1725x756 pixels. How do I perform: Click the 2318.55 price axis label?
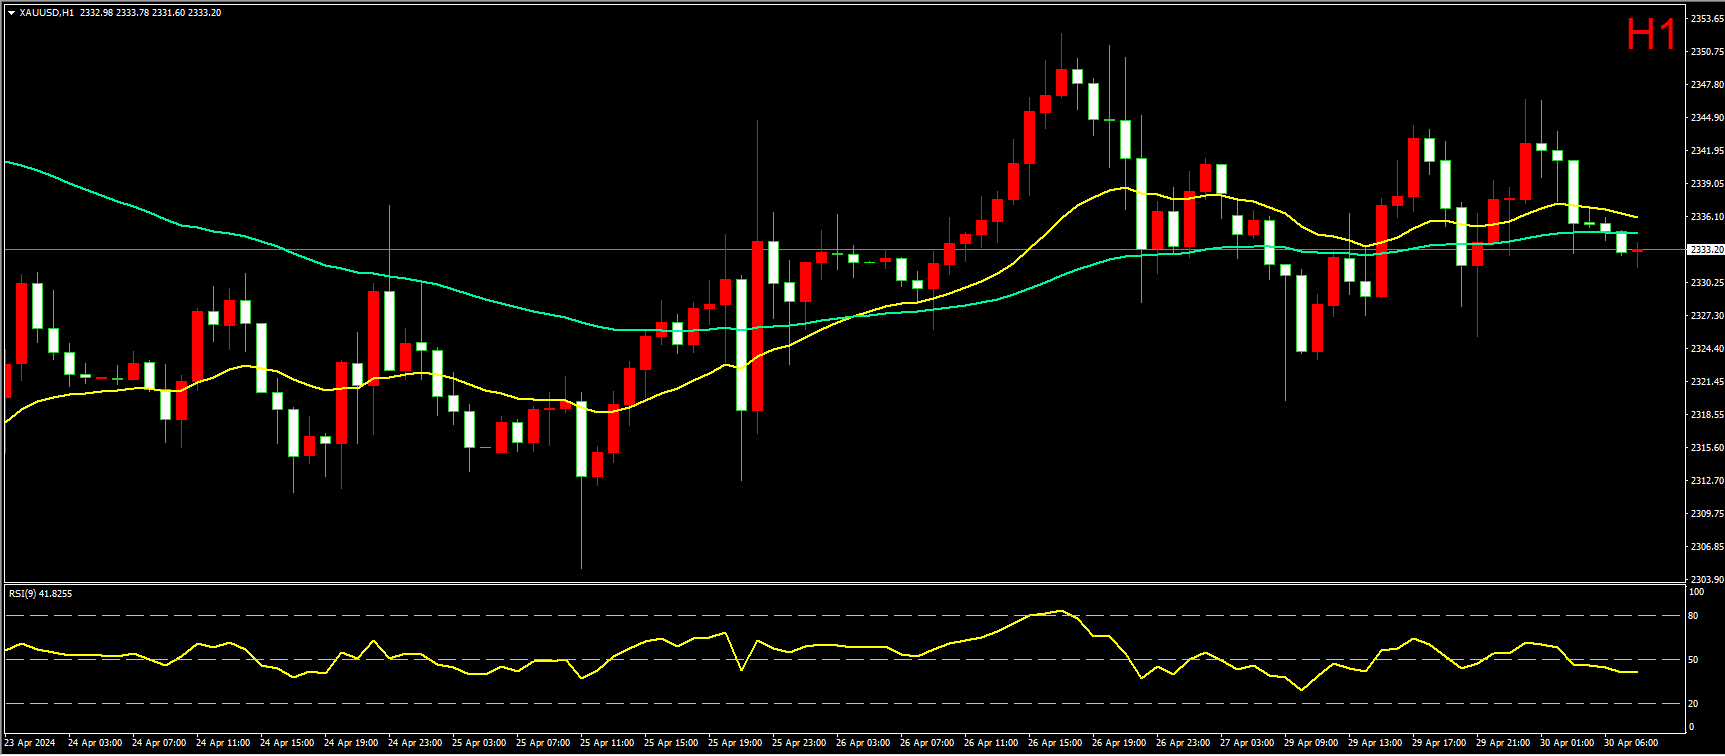(x=1706, y=415)
